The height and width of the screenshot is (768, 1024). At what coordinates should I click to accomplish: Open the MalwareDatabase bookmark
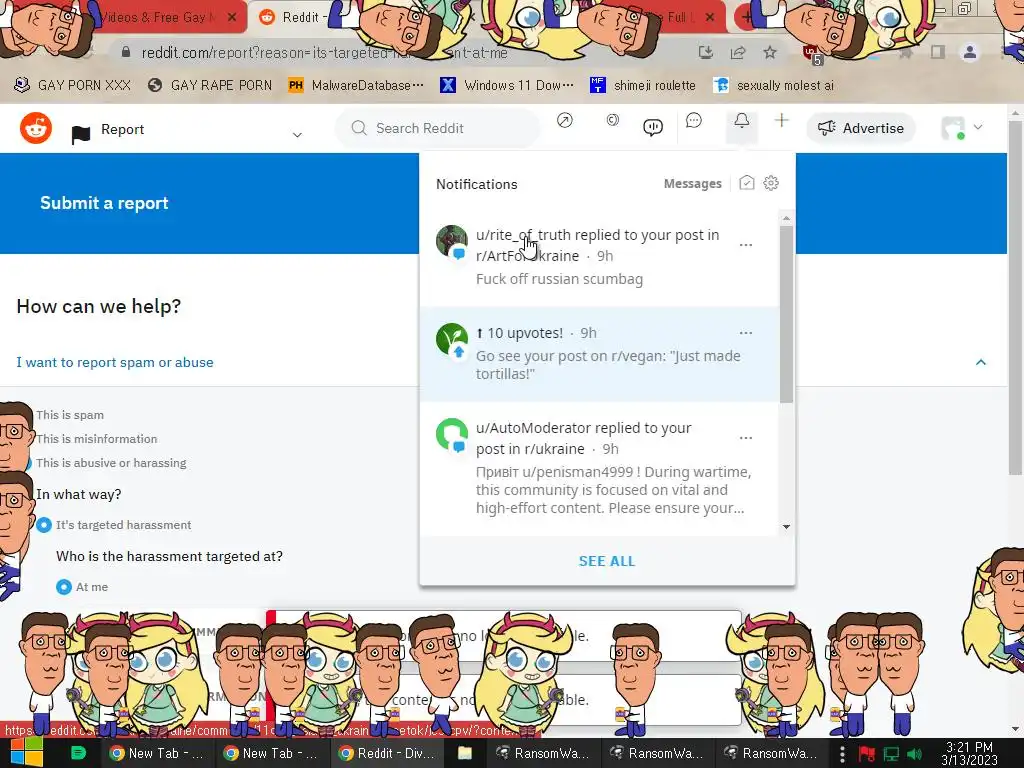coord(357,85)
